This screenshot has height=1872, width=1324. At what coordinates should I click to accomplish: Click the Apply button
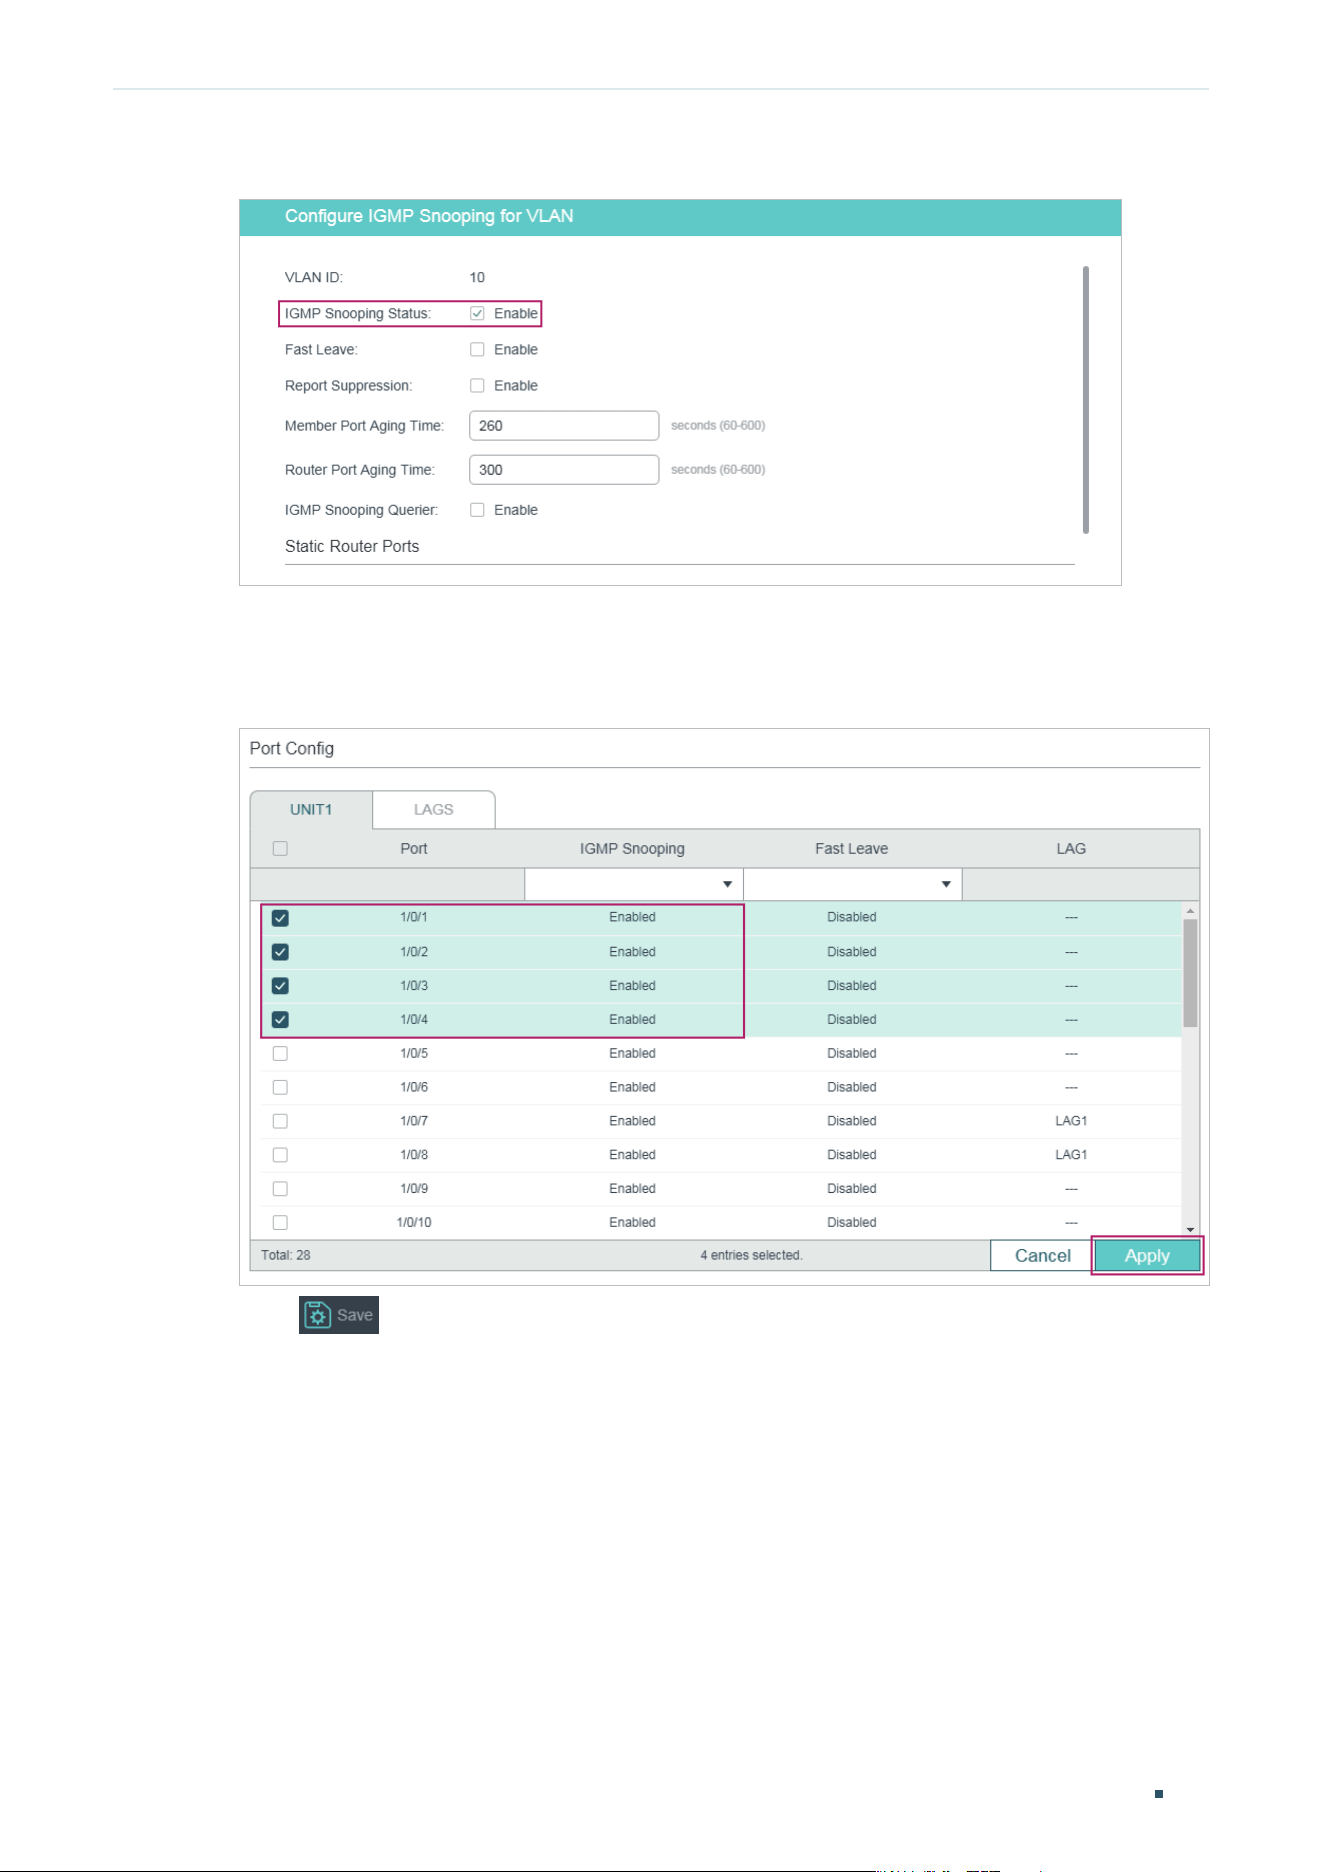[1147, 1256]
